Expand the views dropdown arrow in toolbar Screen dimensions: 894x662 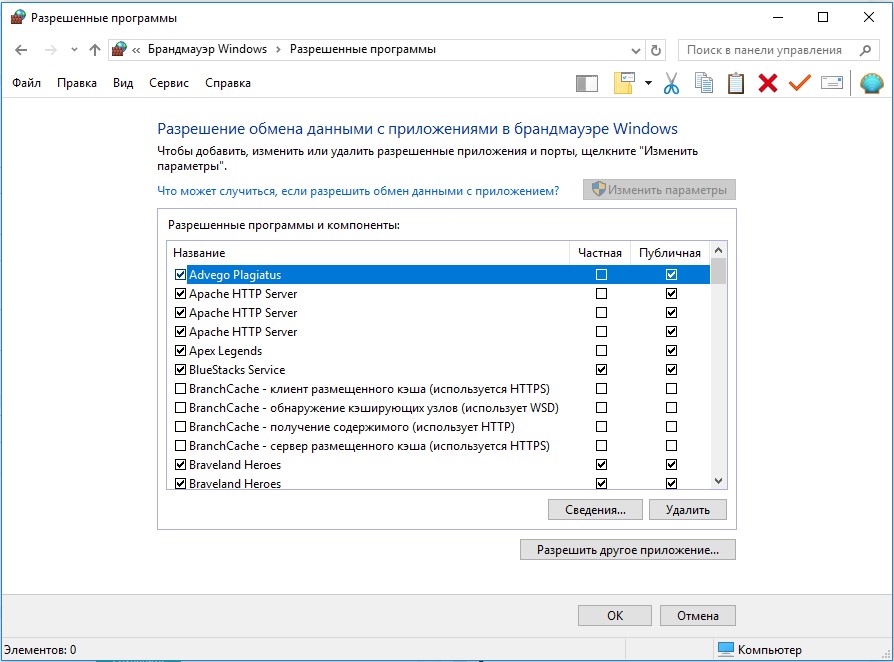(648, 83)
